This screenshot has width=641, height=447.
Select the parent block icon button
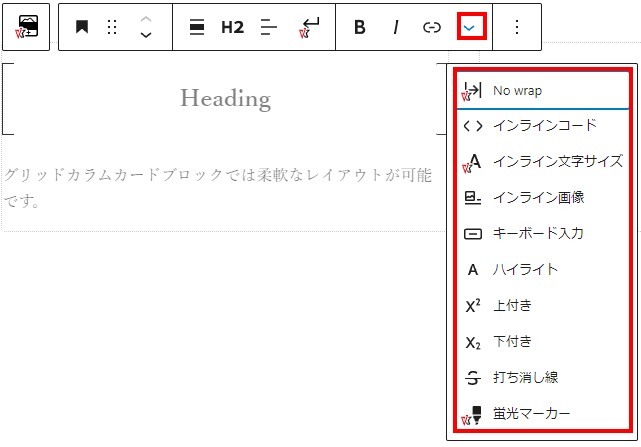(x=28, y=27)
